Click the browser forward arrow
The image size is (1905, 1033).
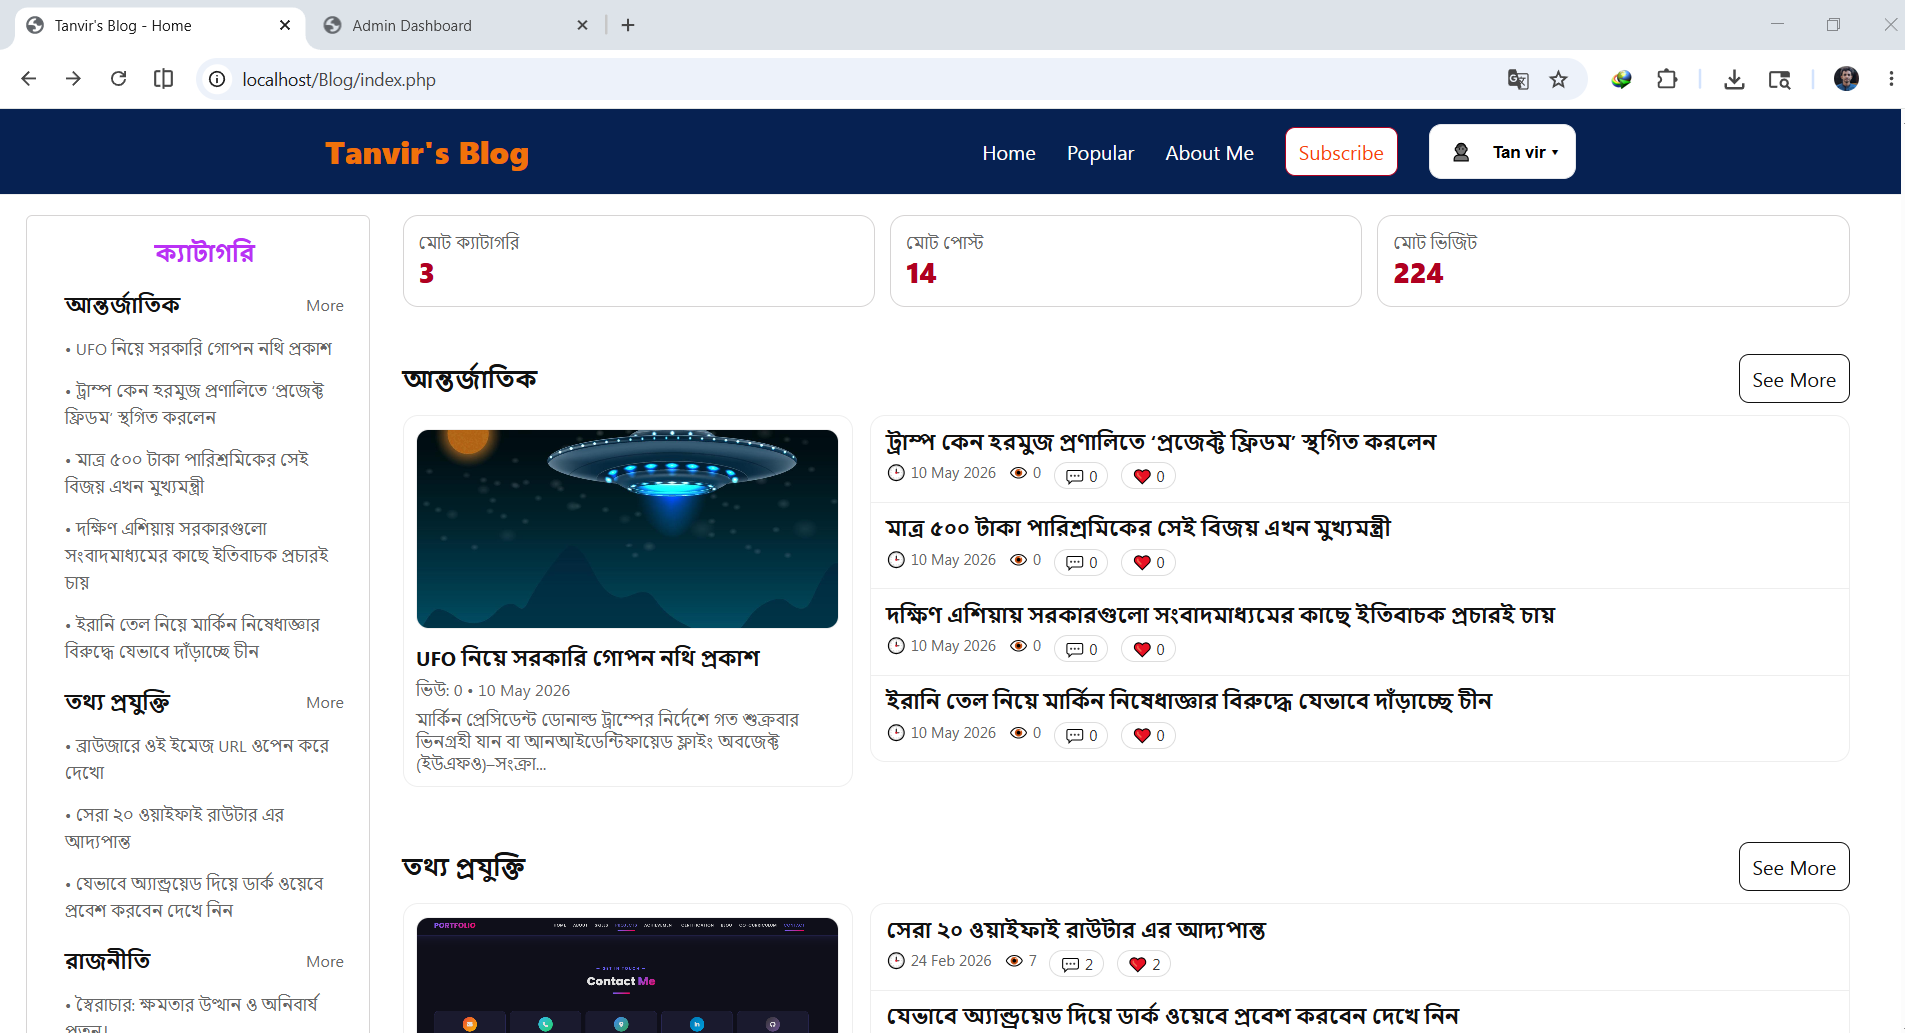(73, 79)
